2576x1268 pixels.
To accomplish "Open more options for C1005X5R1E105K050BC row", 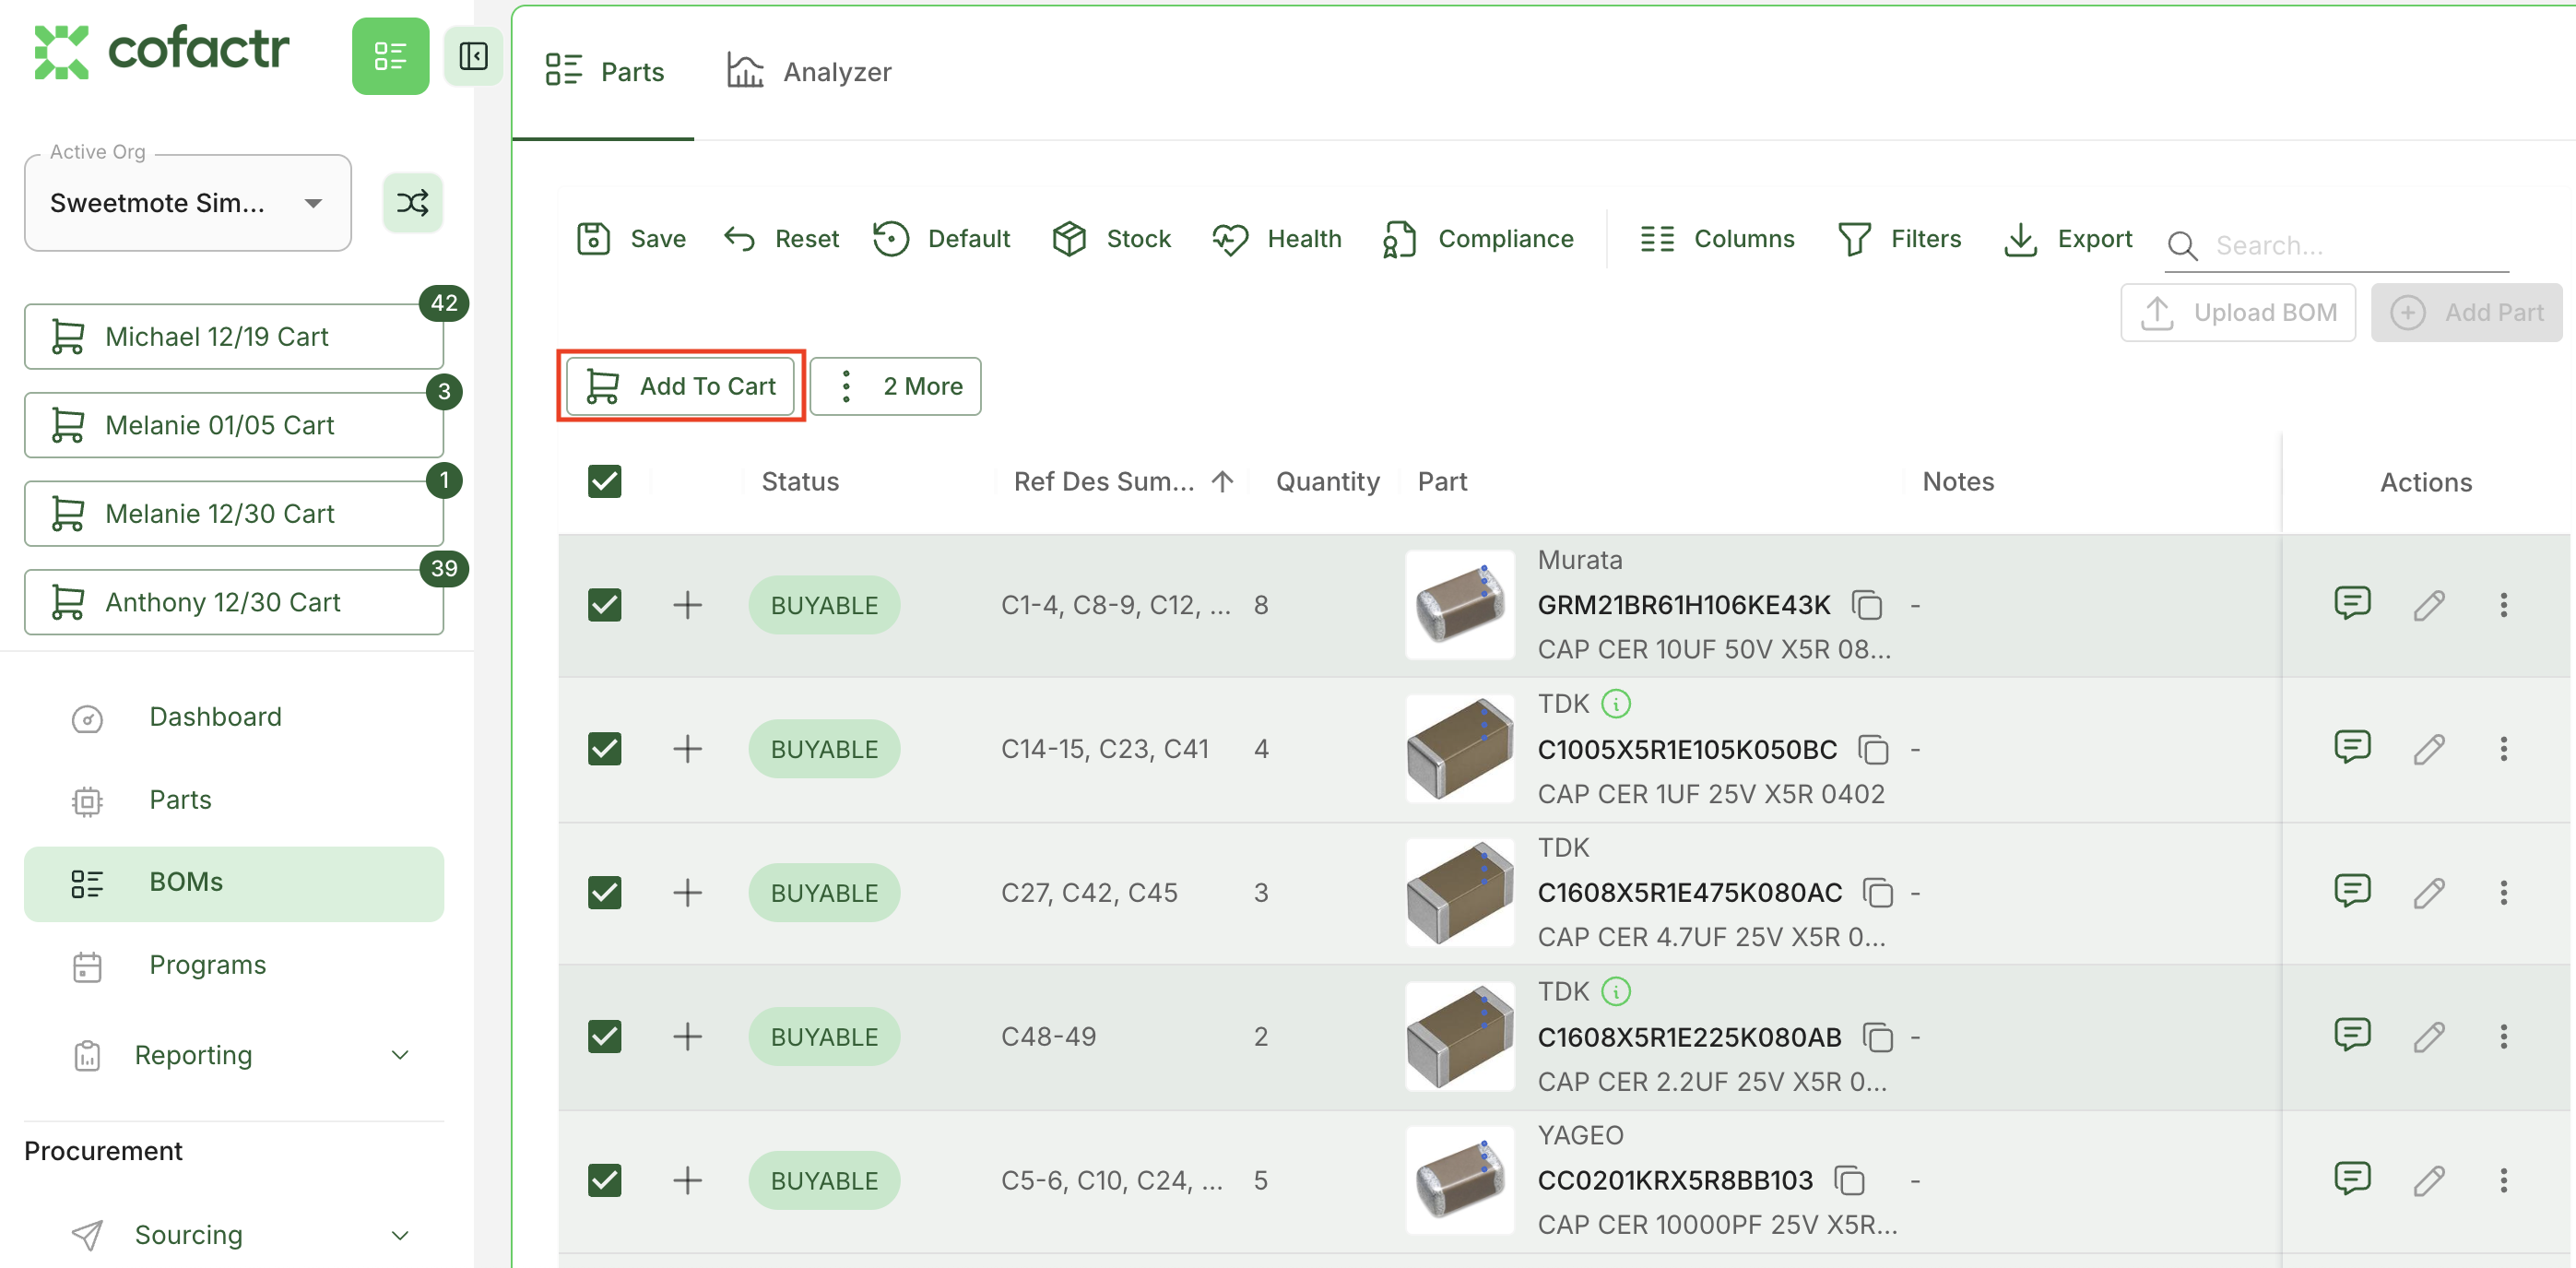I will click(2503, 749).
